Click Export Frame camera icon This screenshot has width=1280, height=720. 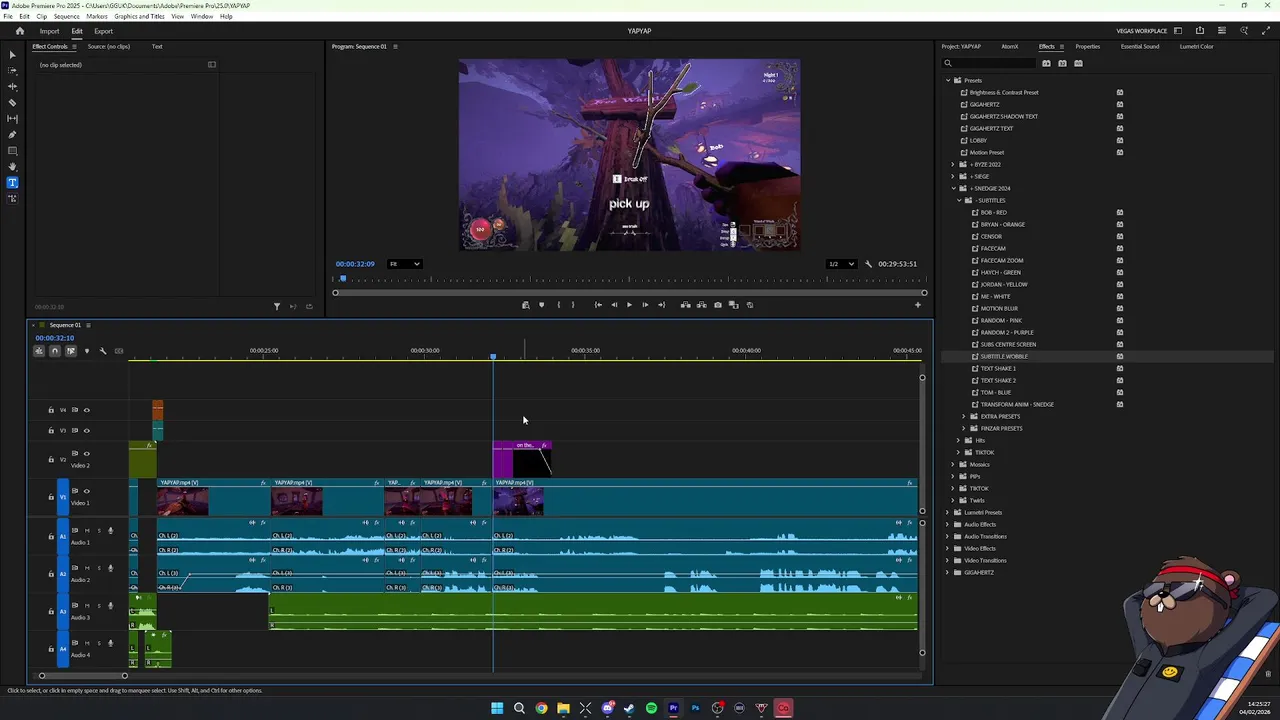[x=717, y=305]
